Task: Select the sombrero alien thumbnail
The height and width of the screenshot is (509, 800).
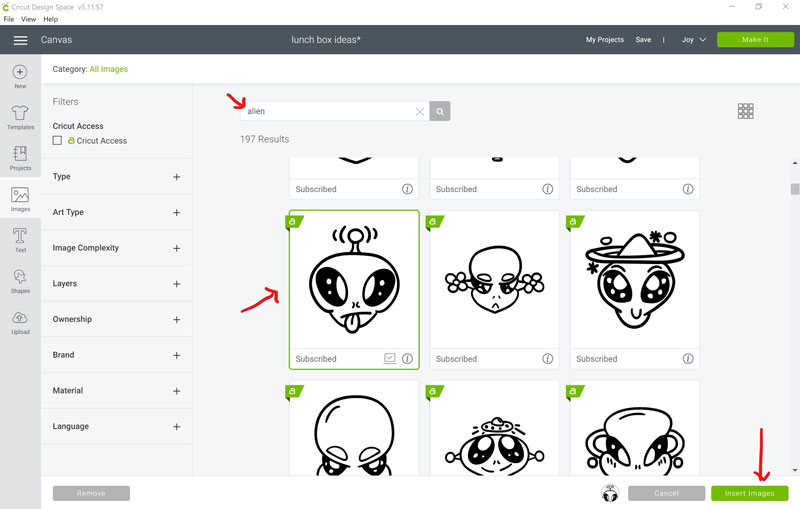Action: pyautogui.click(x=635, y=279)
